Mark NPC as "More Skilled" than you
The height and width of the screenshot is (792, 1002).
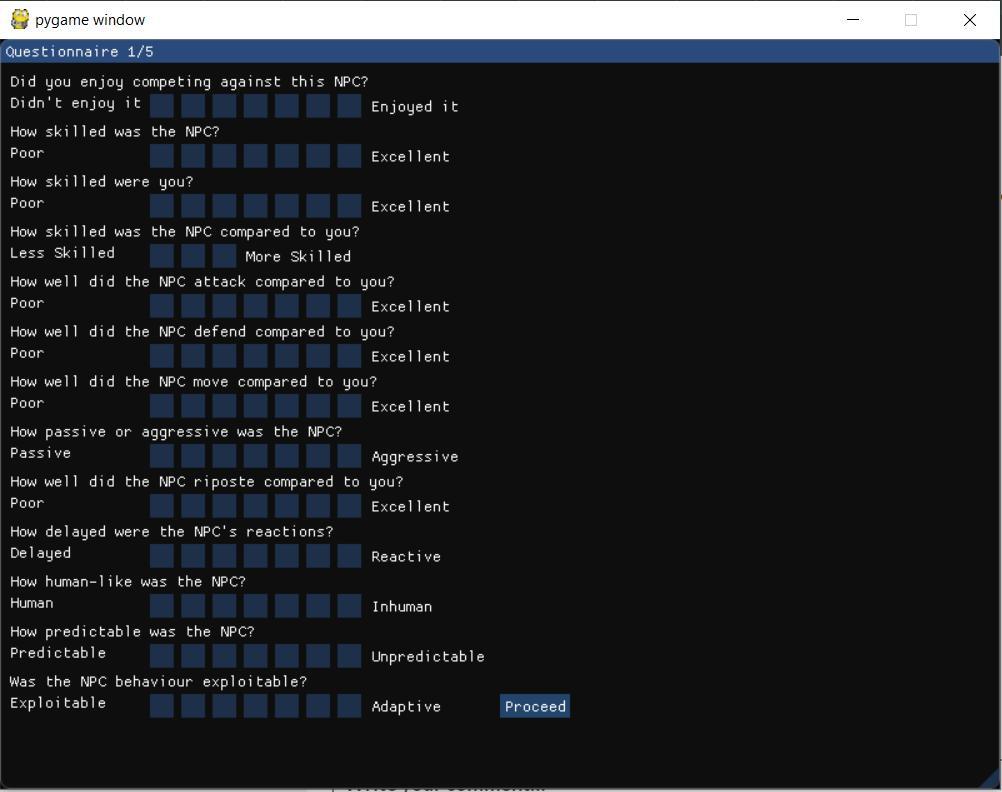click(x=224, y=254)
